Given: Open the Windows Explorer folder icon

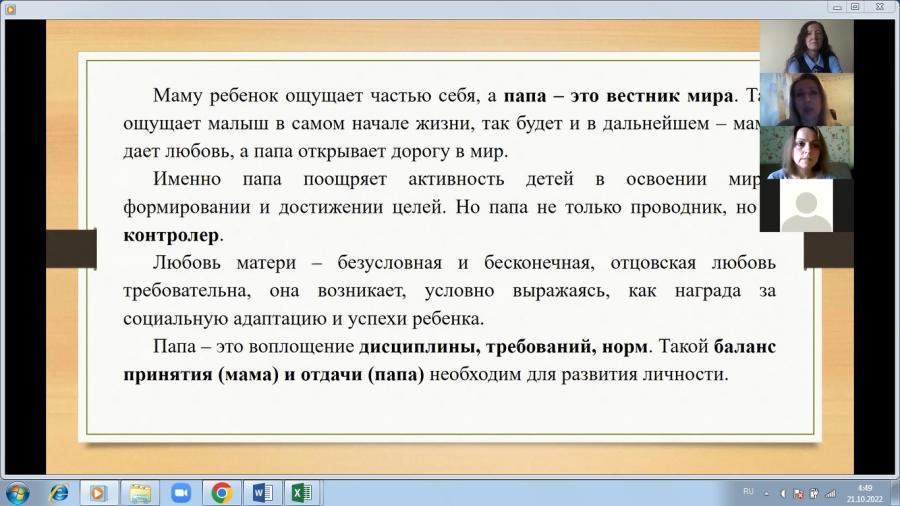Looking at the screenshot, I should [139, 493].
